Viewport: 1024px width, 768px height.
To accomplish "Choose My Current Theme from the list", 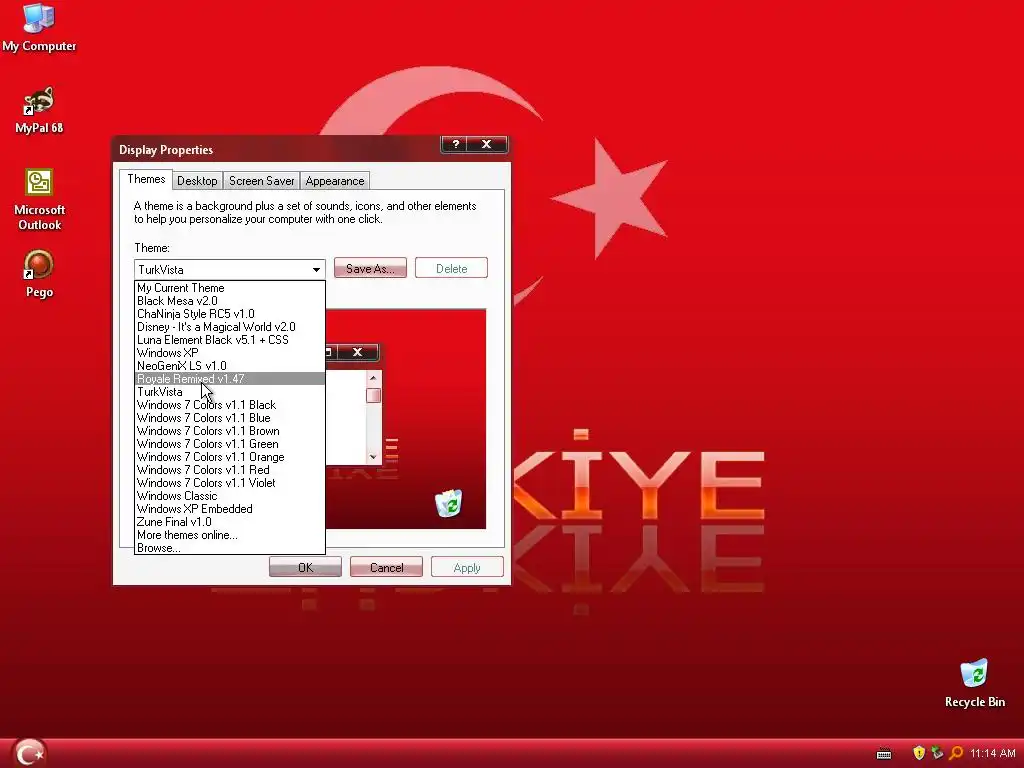I will 230,288.
